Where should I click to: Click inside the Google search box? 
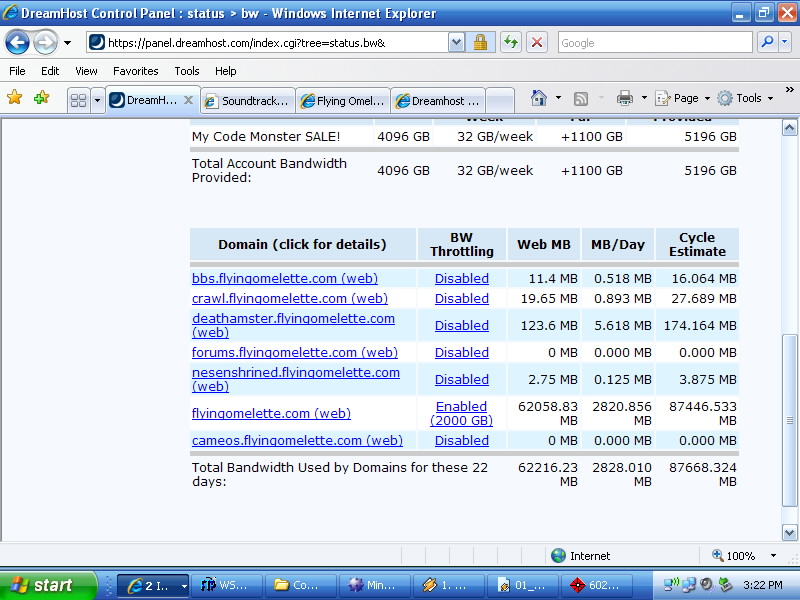pyautogui.click(x=655, y=43)
